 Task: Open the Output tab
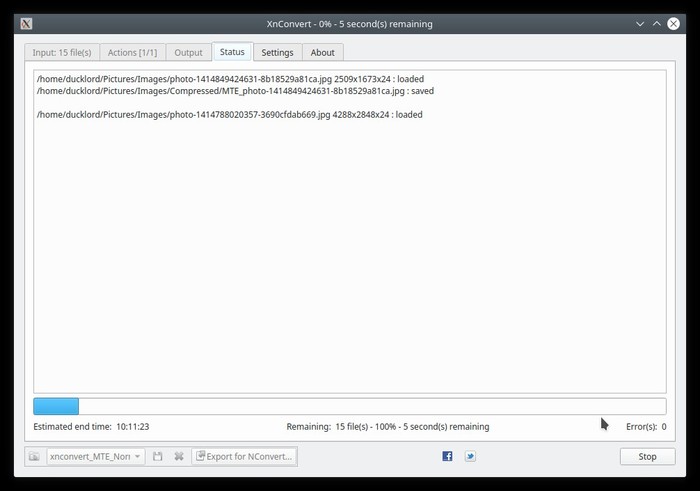(188, 52)
